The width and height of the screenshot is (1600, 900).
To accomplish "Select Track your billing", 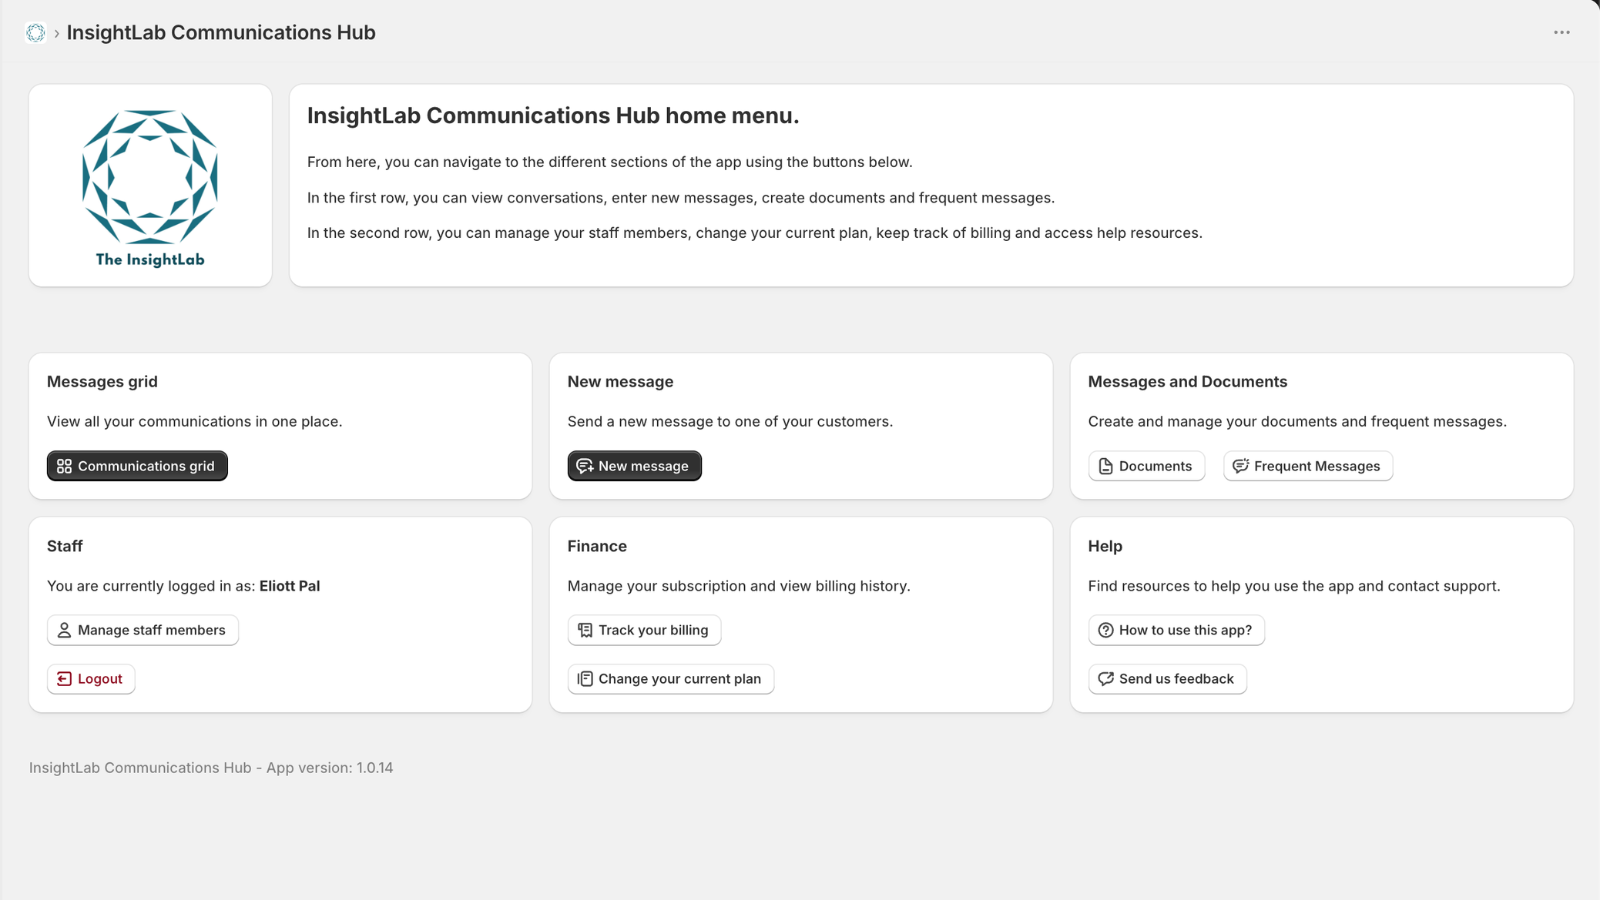I will [x=644, y=630].
